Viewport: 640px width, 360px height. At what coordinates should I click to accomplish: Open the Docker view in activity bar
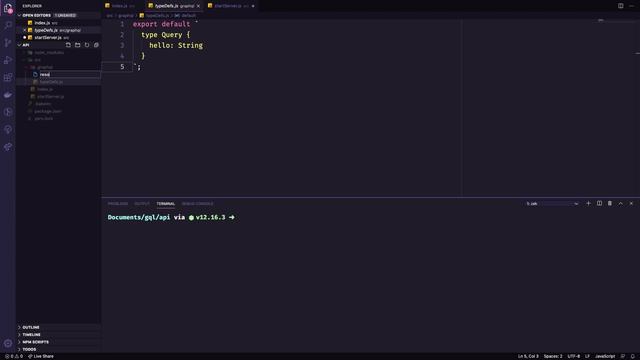[8, 95]
